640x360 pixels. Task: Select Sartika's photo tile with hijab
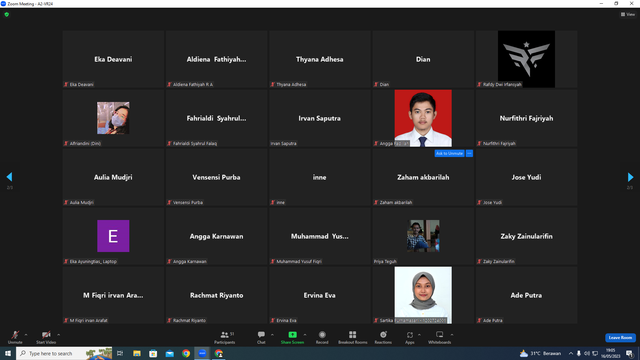click(x=423, y=295)
